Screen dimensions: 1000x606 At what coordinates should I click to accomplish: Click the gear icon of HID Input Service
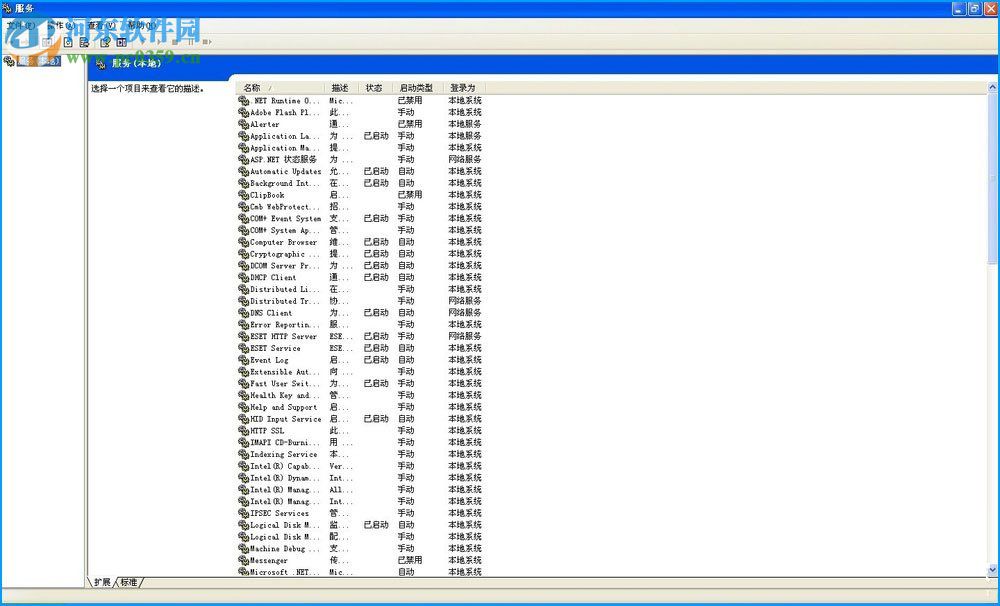pos(244,419)
